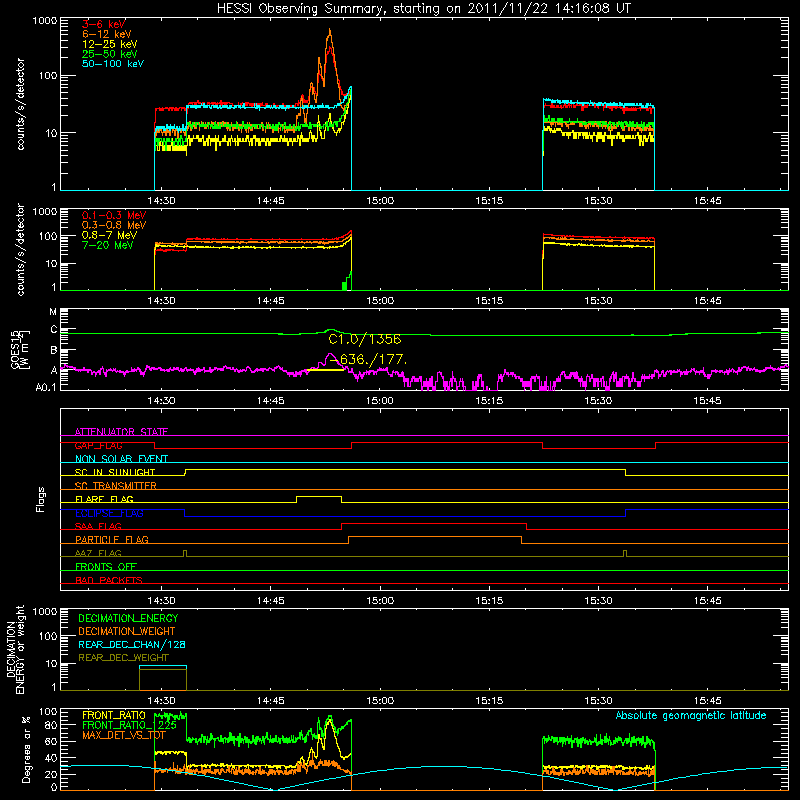Click the cyan decimation box in decimation panel
Viewport: 800px width, 800px height.
(163, 666)
